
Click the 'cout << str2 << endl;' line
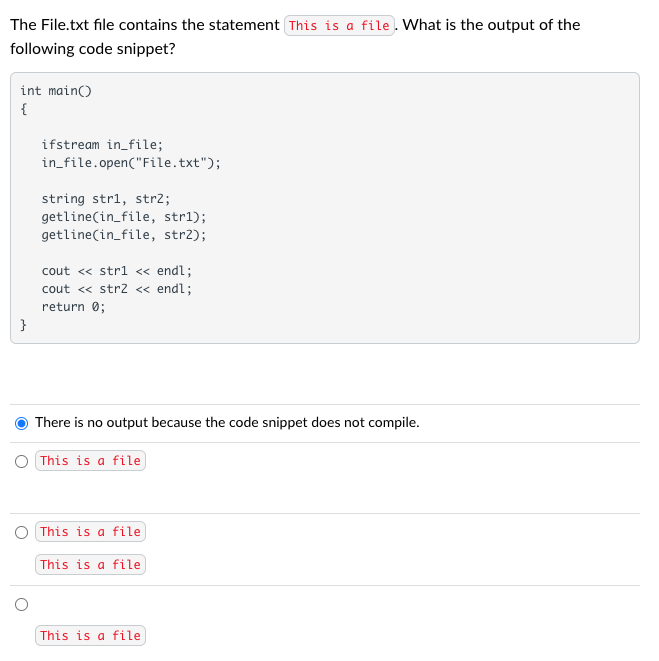117,289
